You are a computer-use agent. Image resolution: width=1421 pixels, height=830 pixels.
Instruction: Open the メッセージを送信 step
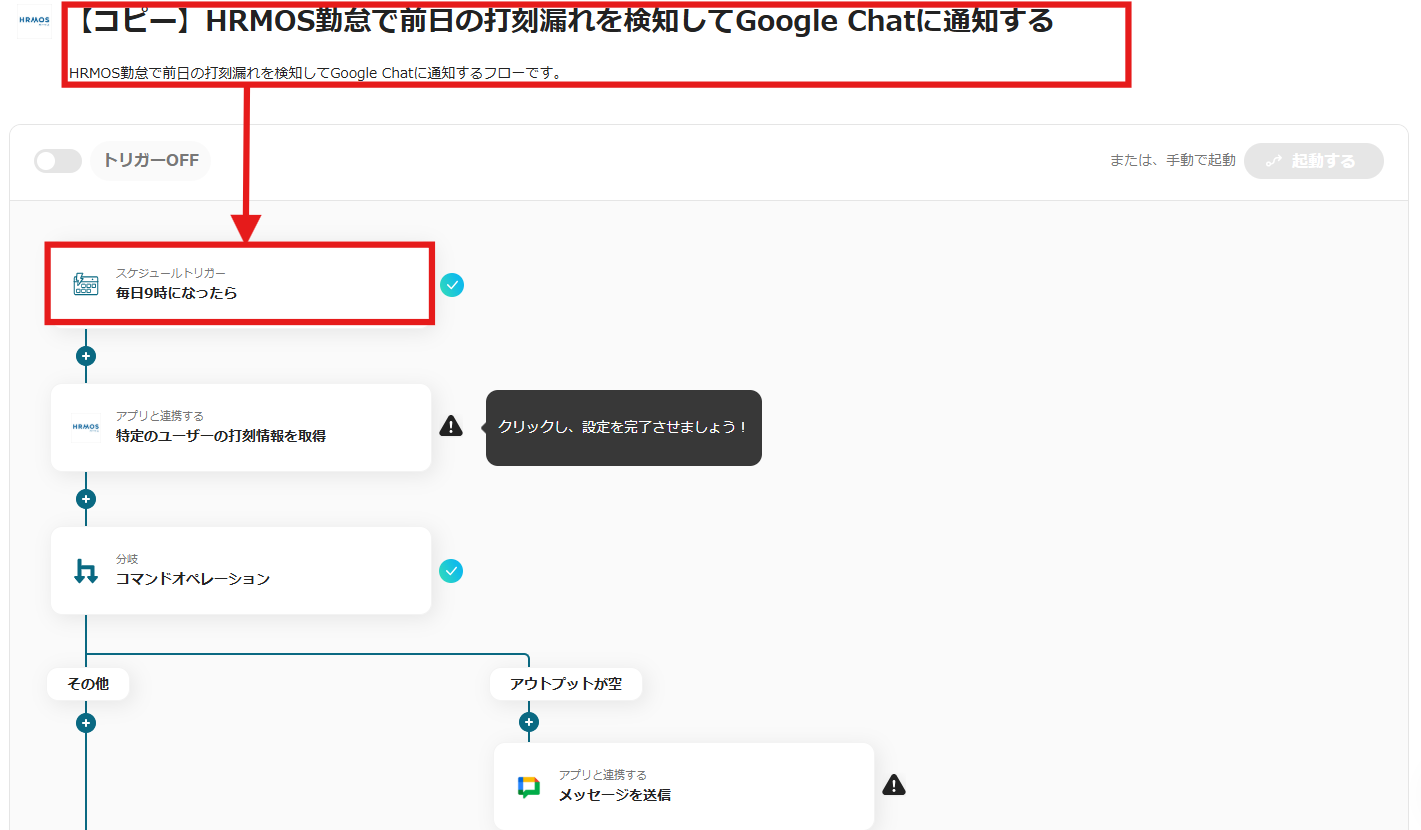(x=684, y=786)
